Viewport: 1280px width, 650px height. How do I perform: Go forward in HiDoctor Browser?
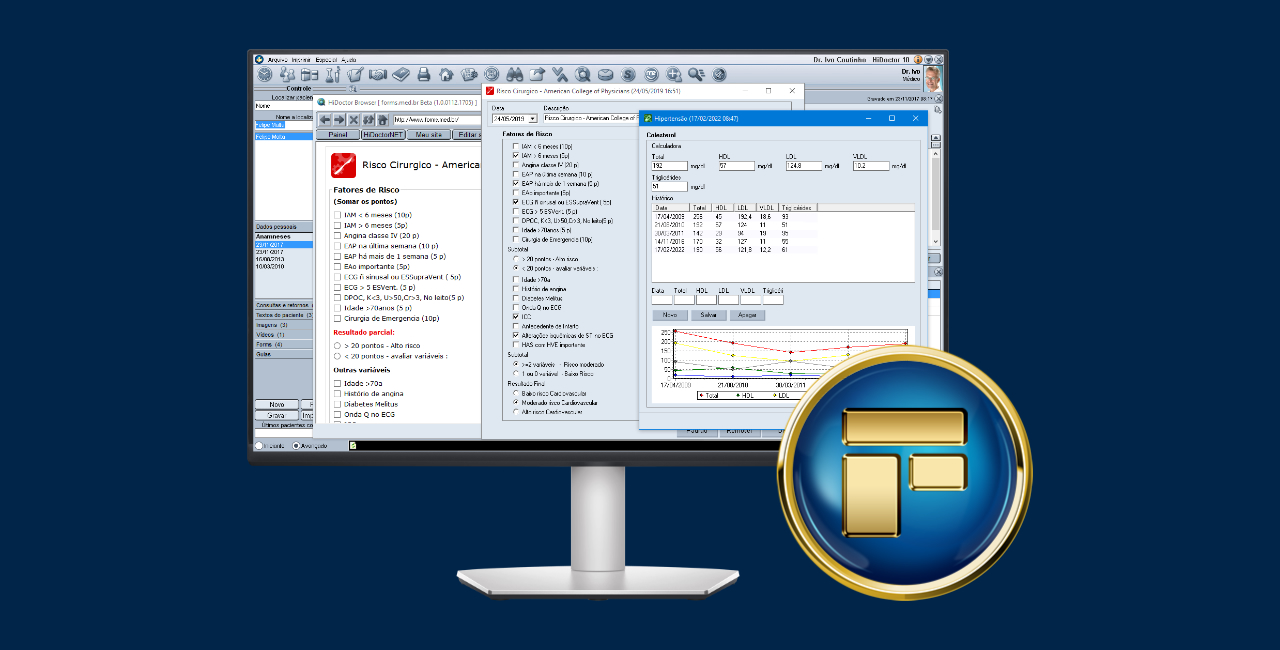click(x=339, y=120)
